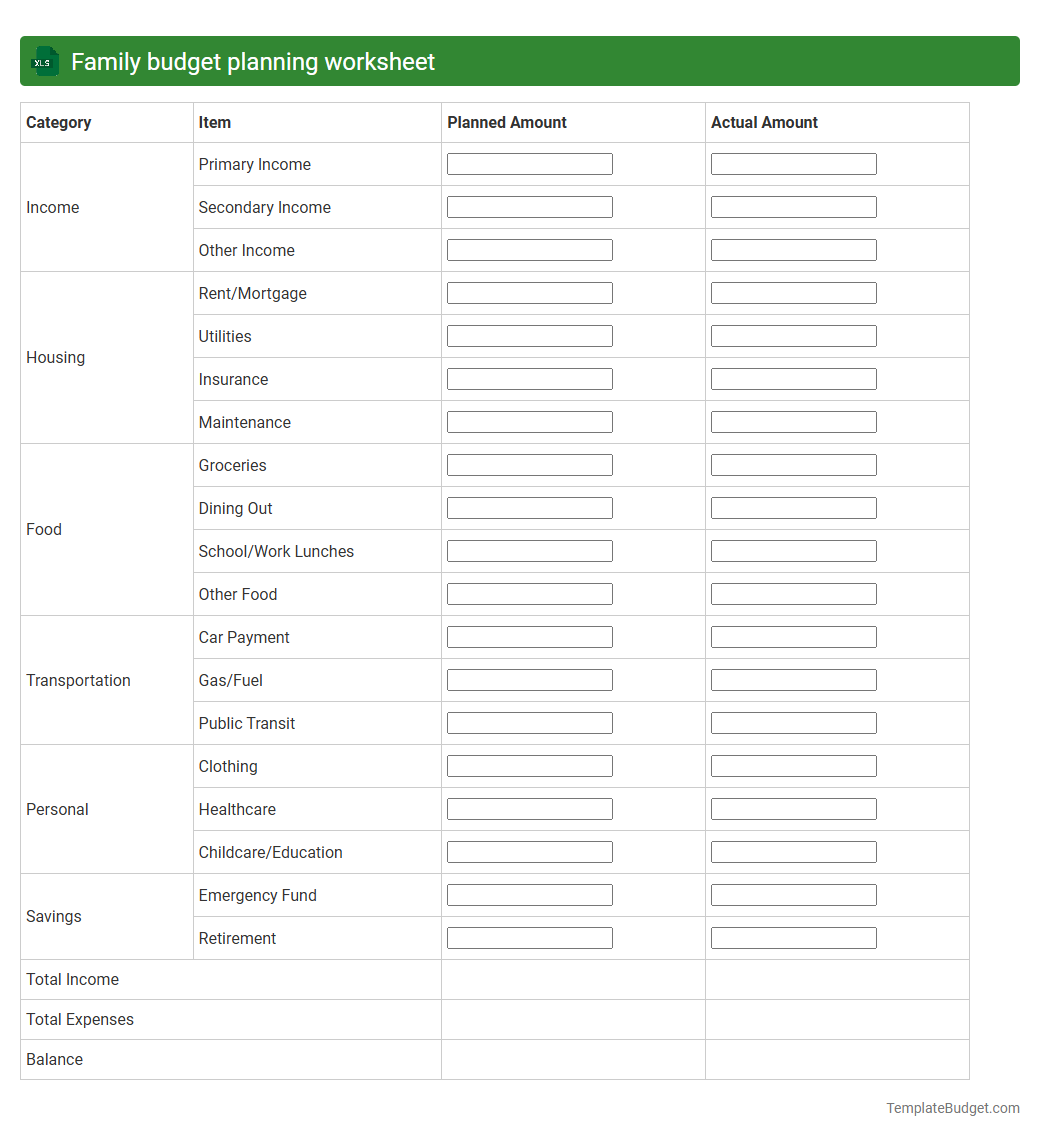1040x1137 pixels.
Task: Click the Category column header
Action: pyautogui.click(x=59, y=122)
